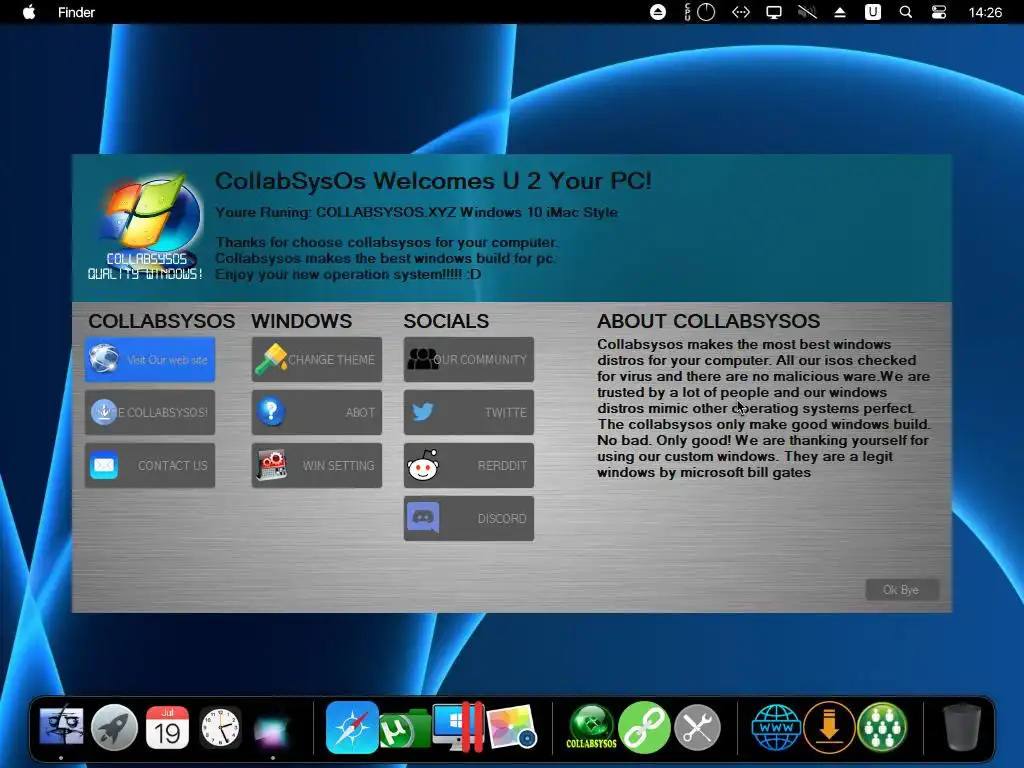Open WIN SETTING button

pos(317,465)
